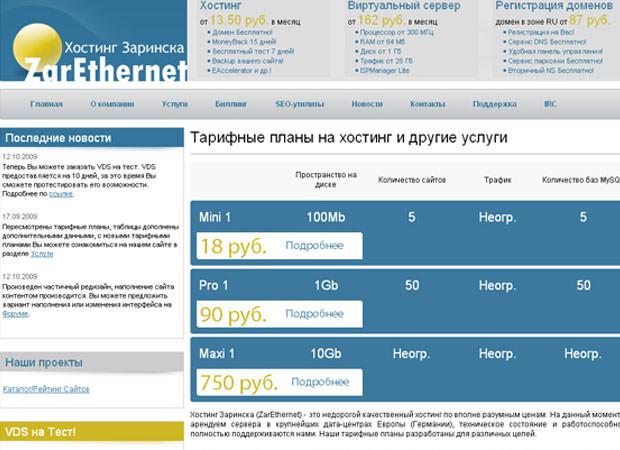This screenshot has width=620, height=450.
Task: Click the 13.50 руб. hosting price
Action: coord(239,20)
